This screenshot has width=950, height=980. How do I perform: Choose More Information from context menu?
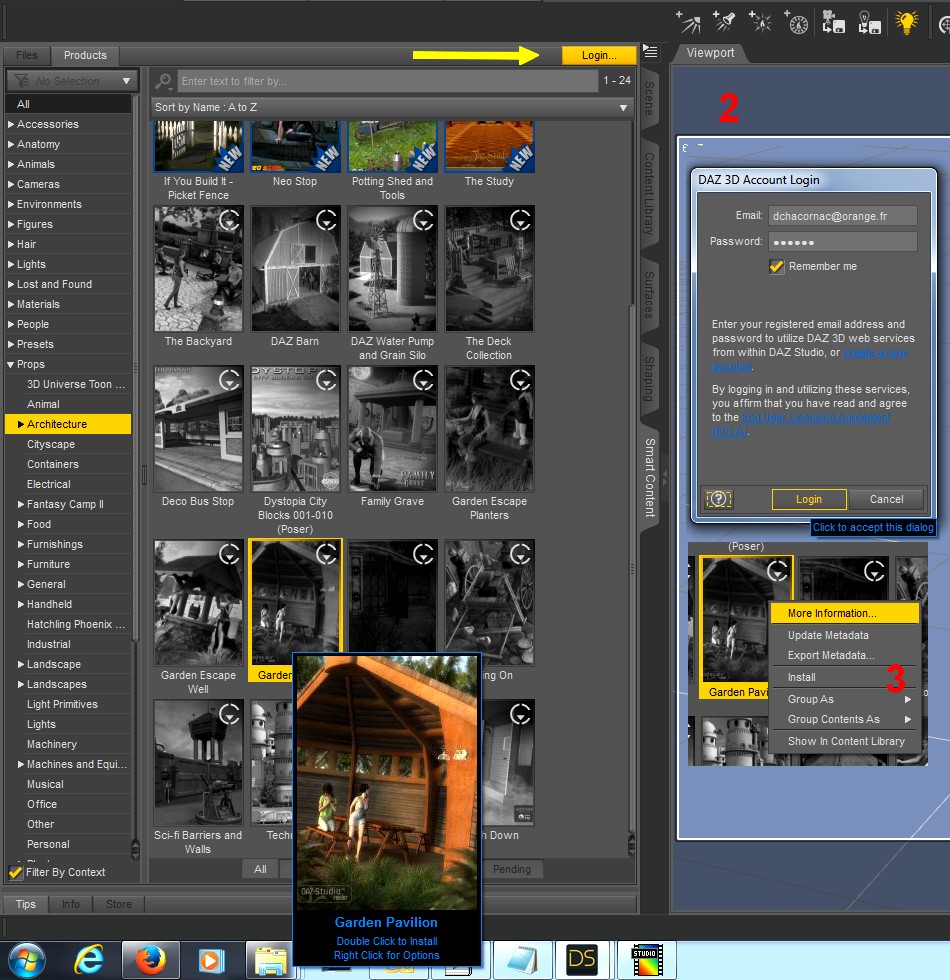click(844, 614)
